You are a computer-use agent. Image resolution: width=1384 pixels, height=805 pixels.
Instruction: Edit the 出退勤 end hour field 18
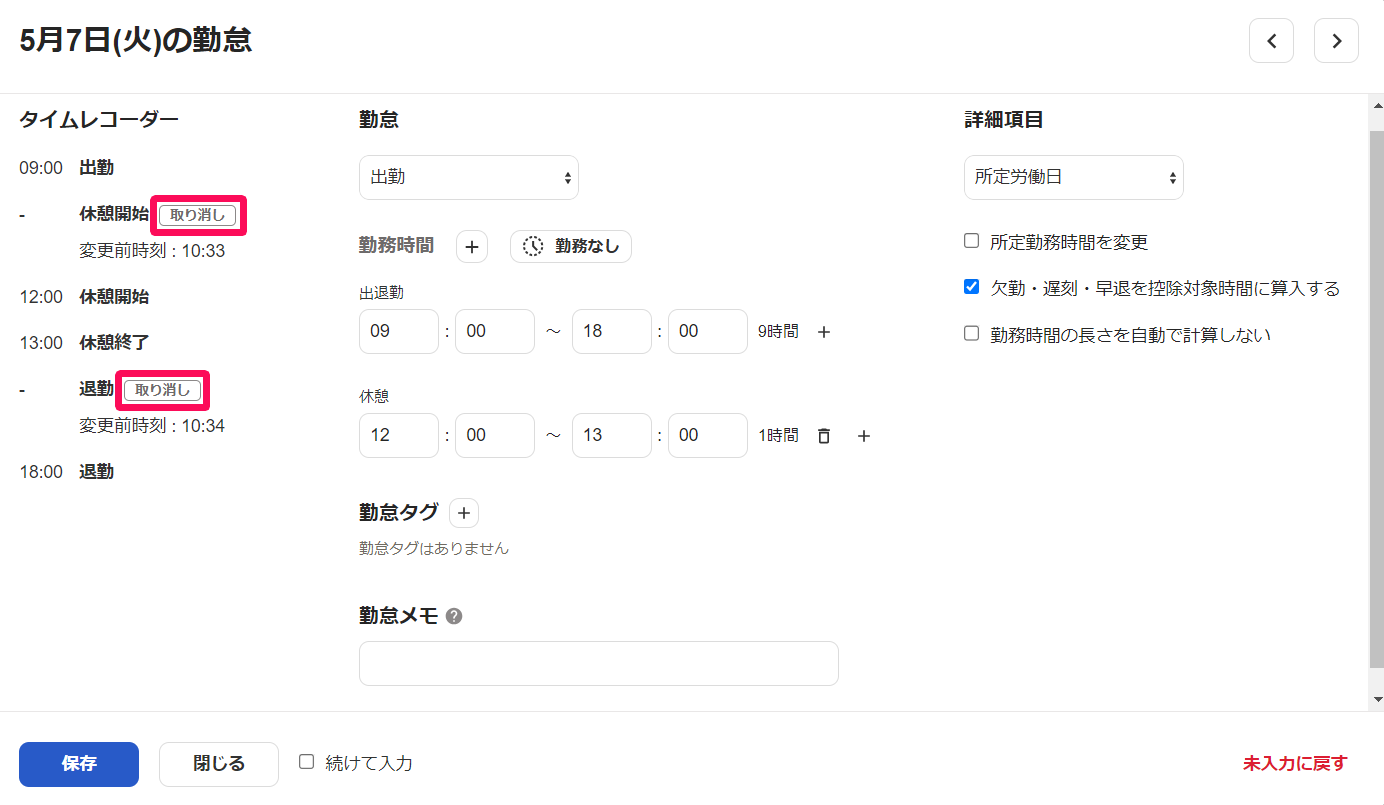point(612,331)
